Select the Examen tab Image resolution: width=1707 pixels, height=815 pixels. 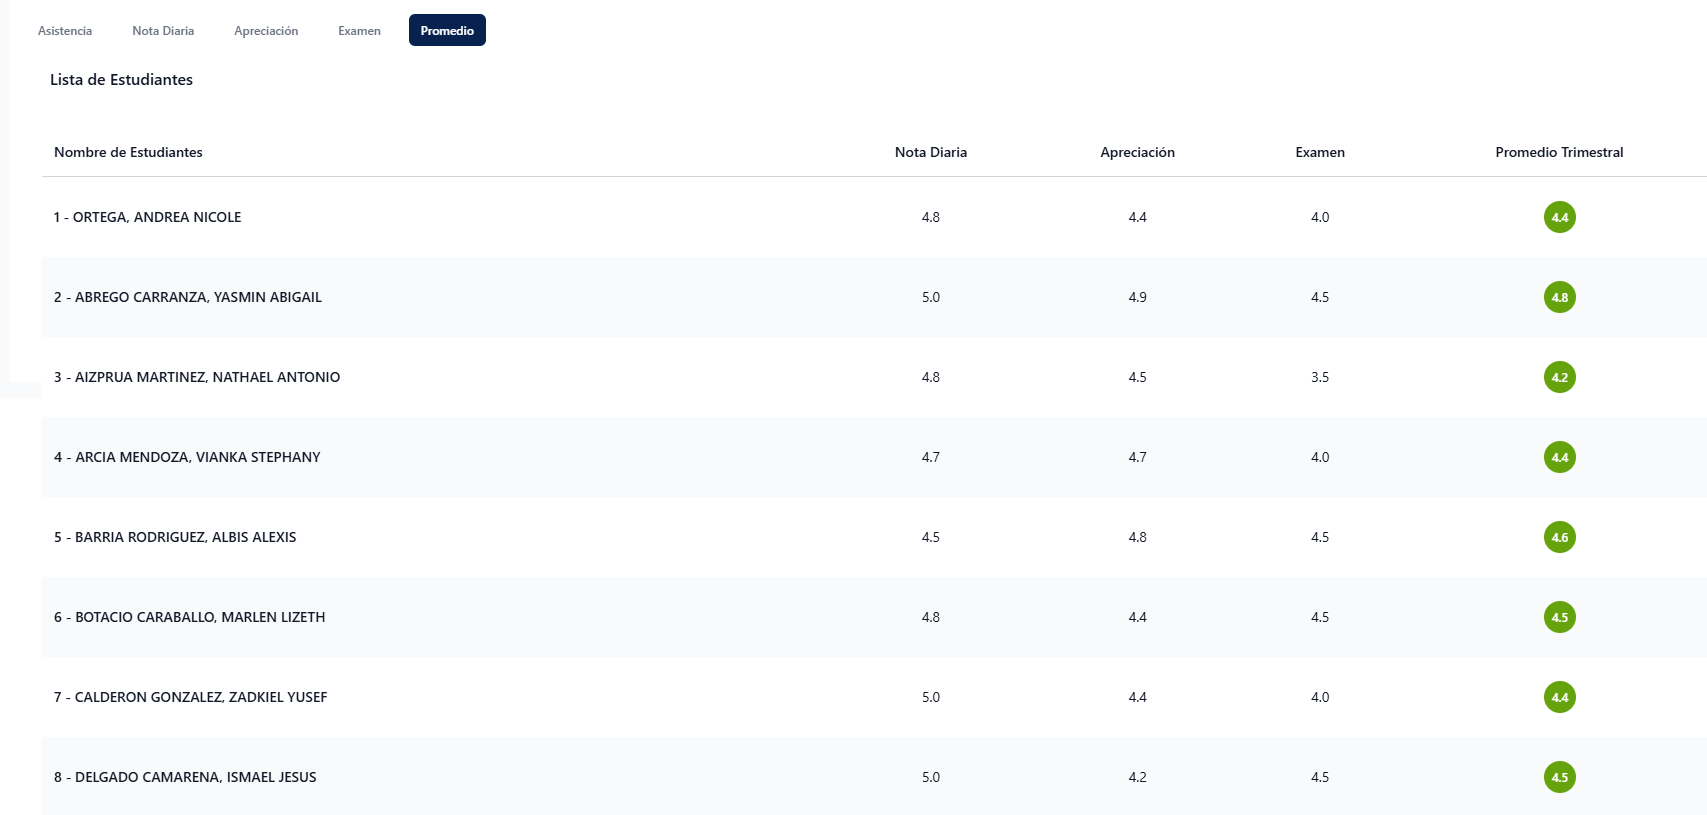coord(359,31)
